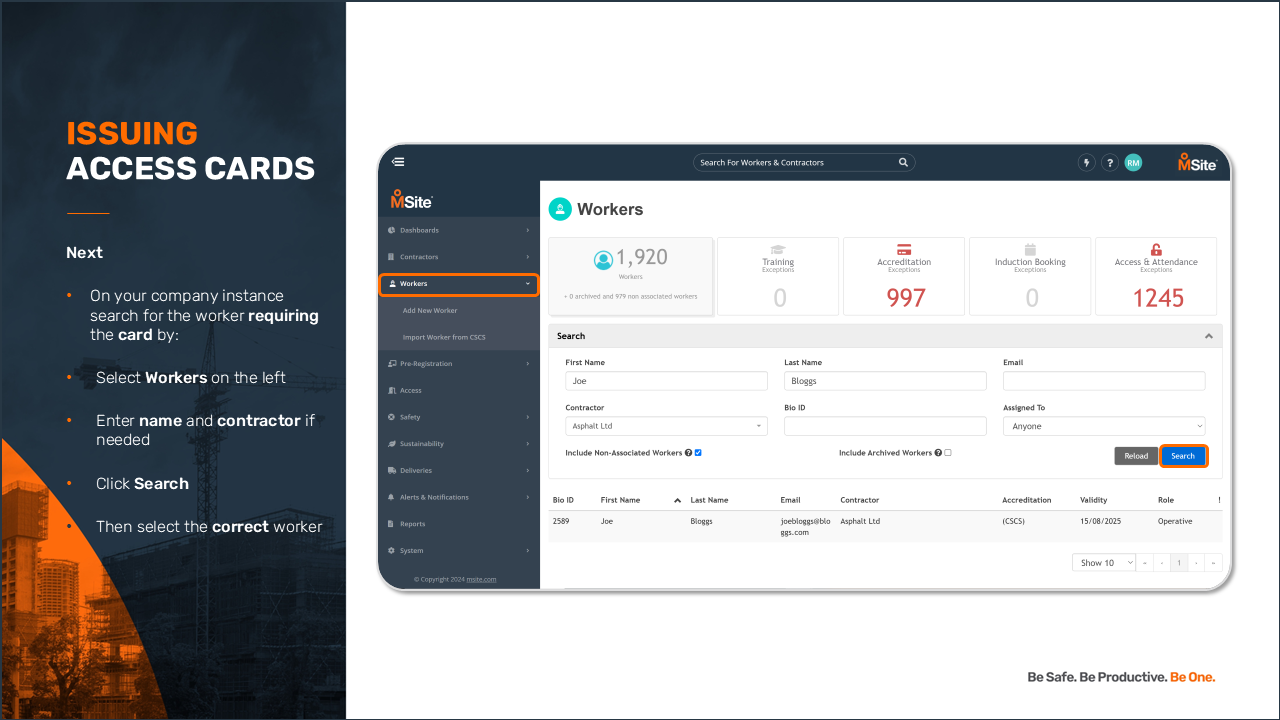This screenshot has height=720, width=1280.
Task: Click the RM user avatar
Action: pyautogui.click(x=1133, y=163)
